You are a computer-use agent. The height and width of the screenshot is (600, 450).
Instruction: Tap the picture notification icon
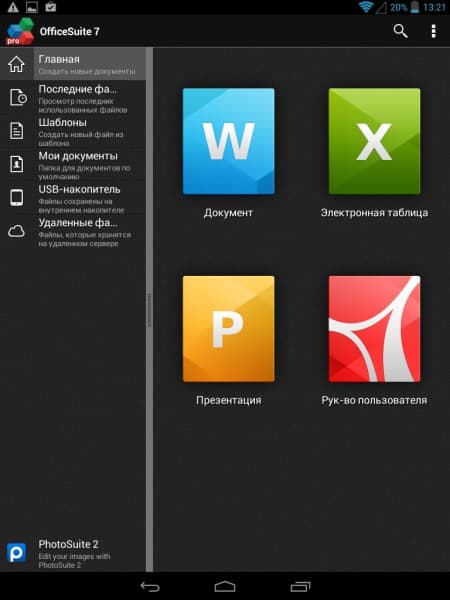(x=32, y=7)
